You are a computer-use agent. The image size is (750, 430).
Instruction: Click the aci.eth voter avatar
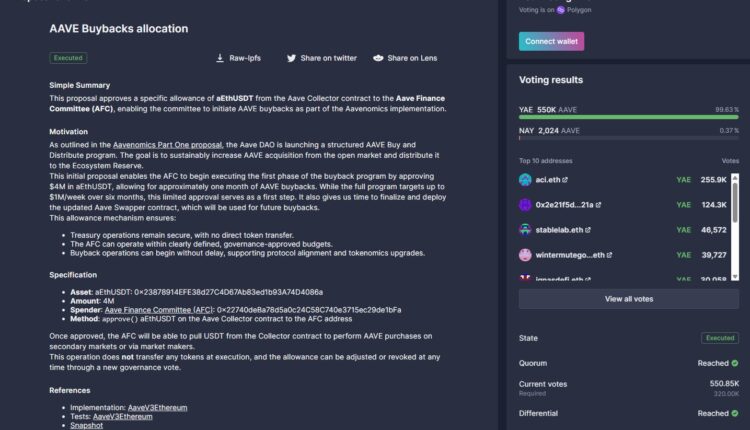(525, 179)
